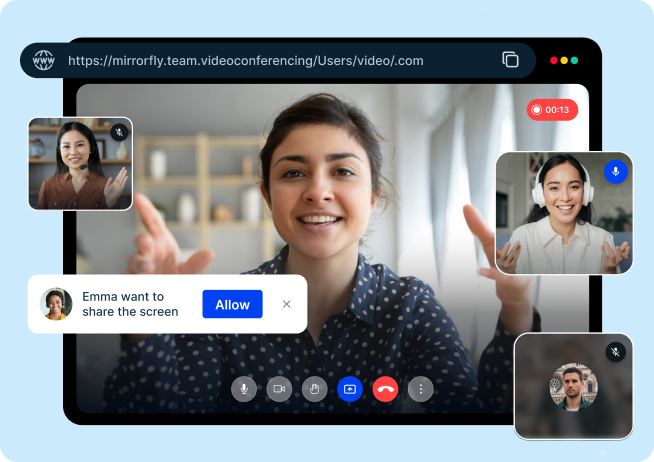654x462 pixels.
Task: Click blue mic icon on headphones woman's tile
Action: coord(616,172)
